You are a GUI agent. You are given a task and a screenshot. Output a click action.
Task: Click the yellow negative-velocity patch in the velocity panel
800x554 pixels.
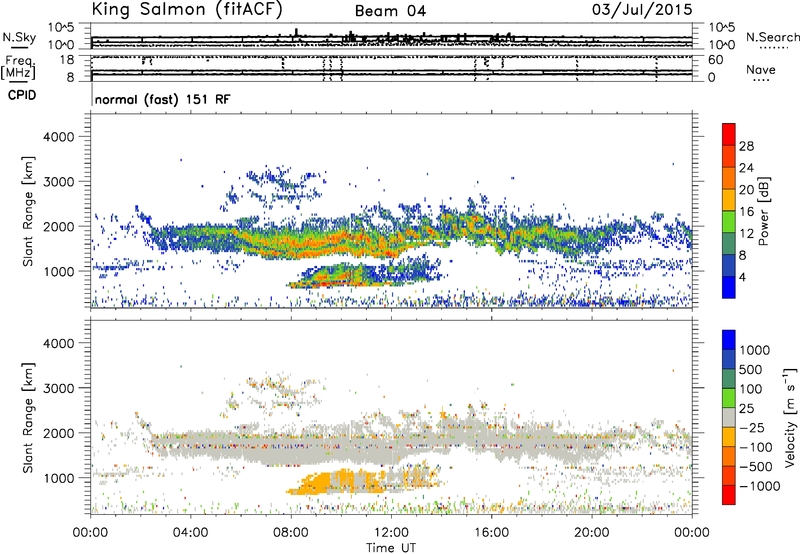click(x=316, y=484)
